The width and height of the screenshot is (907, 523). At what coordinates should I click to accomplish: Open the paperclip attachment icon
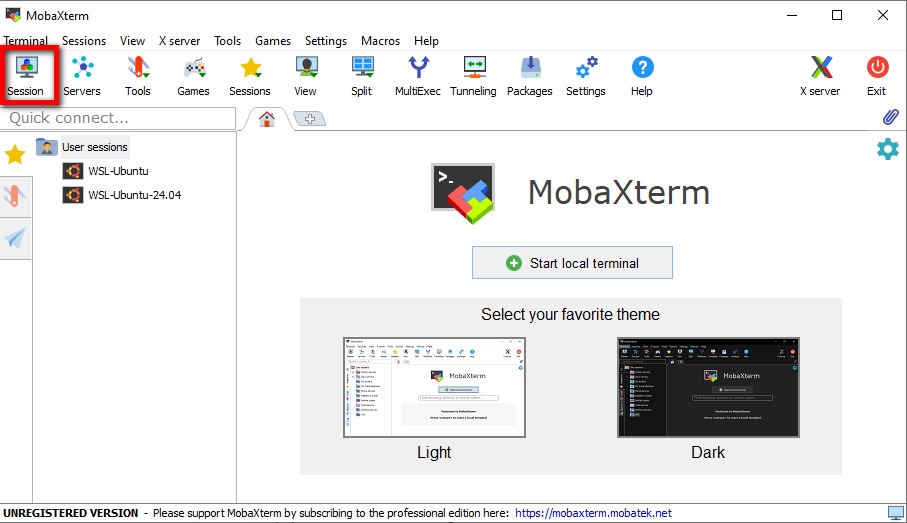890,118
